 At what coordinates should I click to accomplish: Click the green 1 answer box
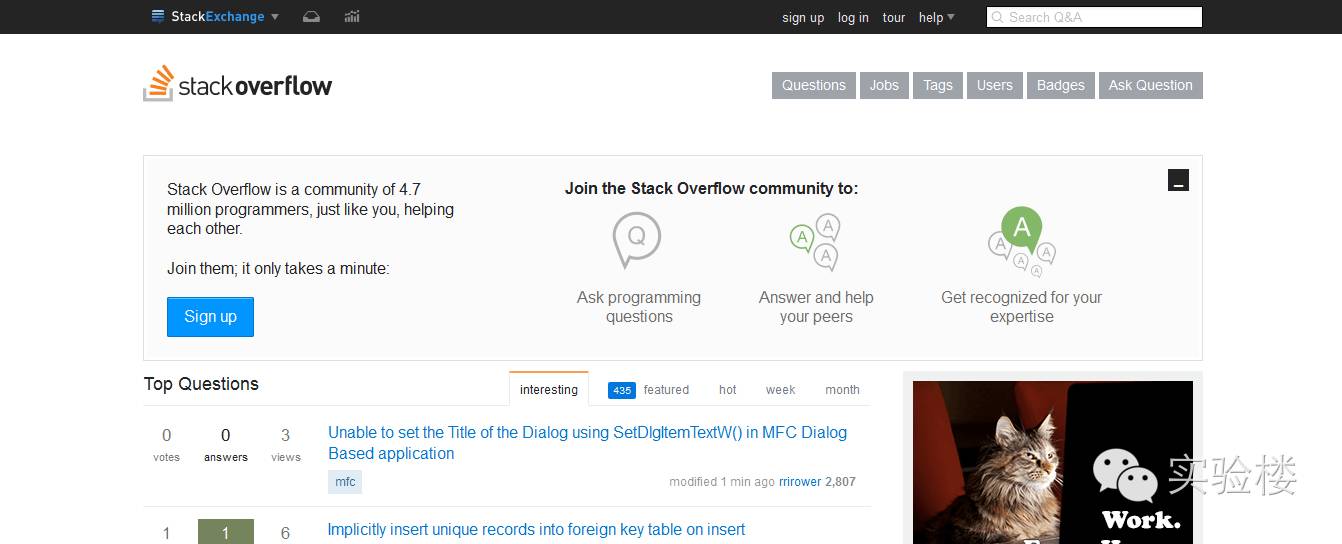pyautogui.click(x=226, y=531)
